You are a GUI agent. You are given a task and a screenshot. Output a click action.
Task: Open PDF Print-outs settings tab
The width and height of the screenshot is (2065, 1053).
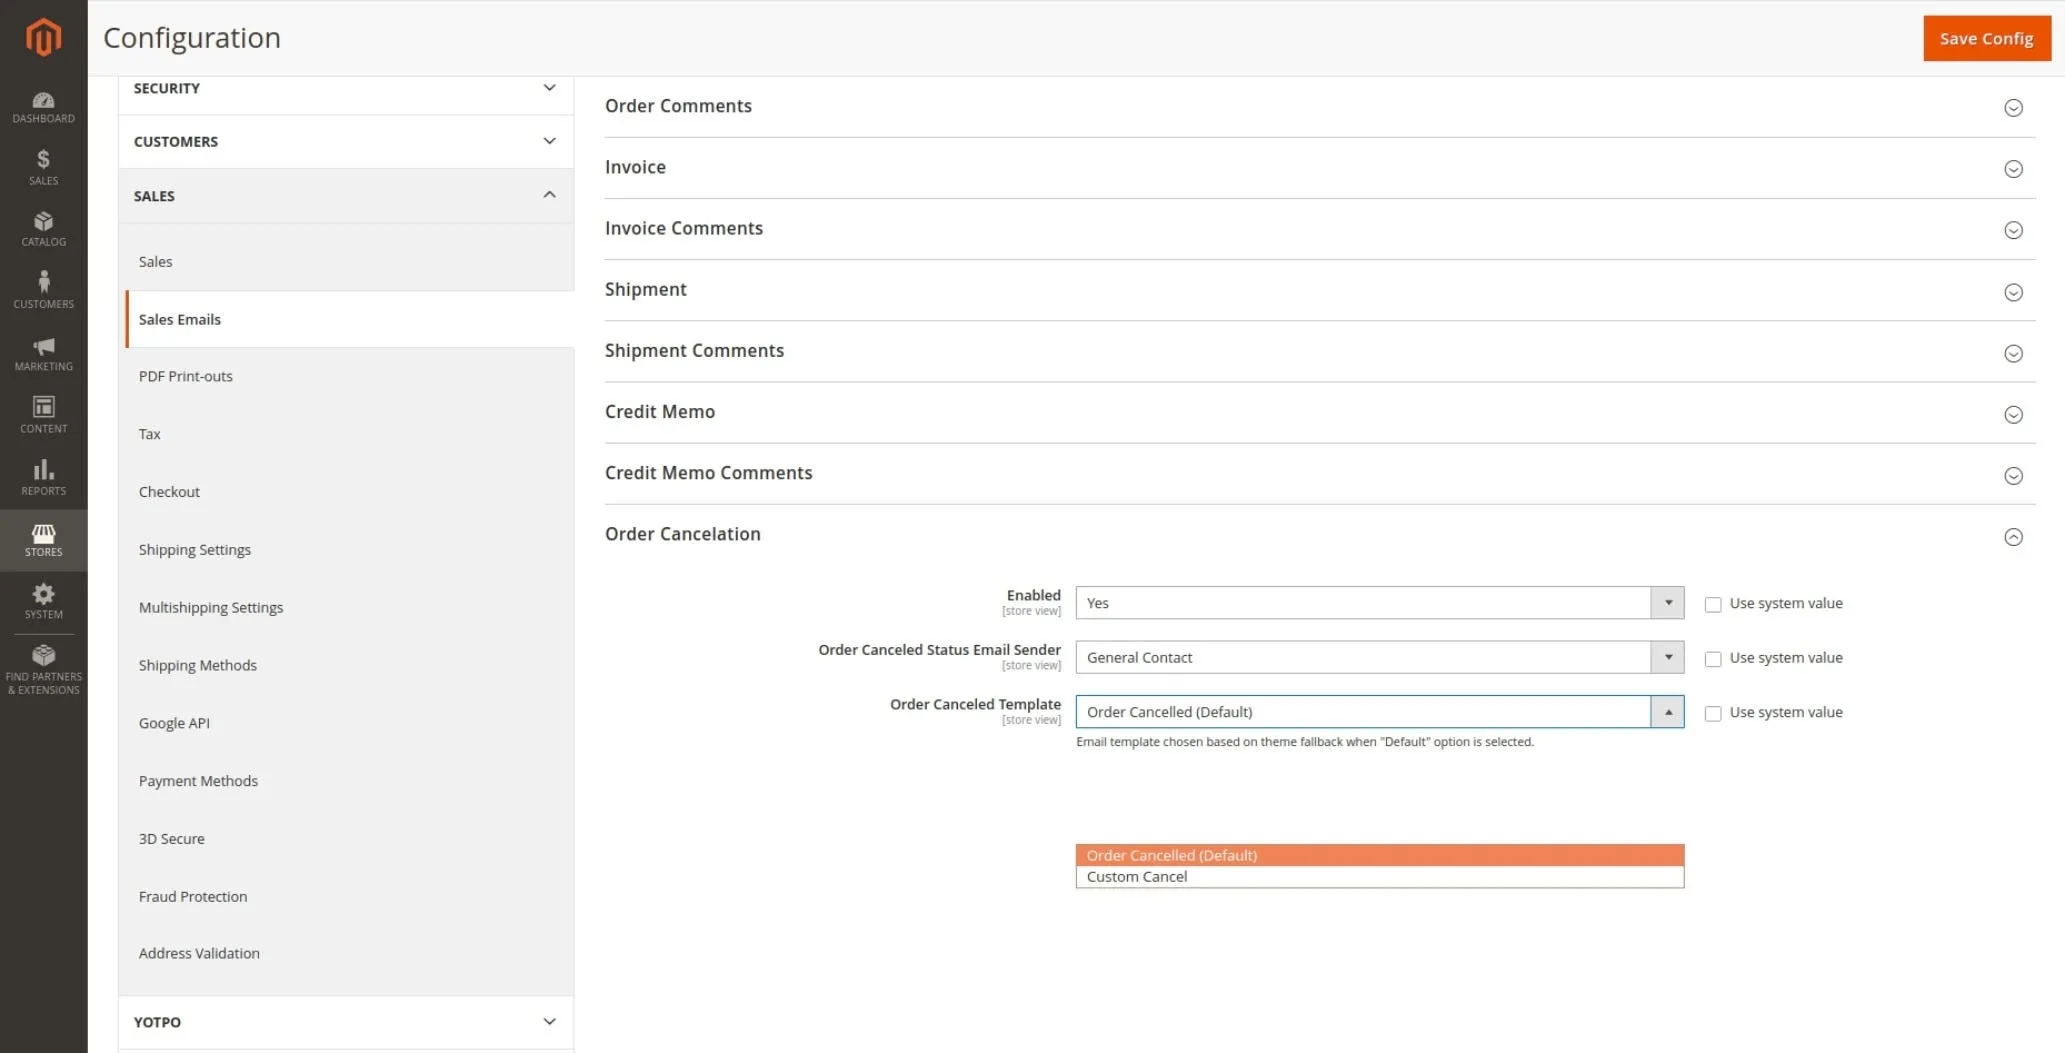click(186, 376)
